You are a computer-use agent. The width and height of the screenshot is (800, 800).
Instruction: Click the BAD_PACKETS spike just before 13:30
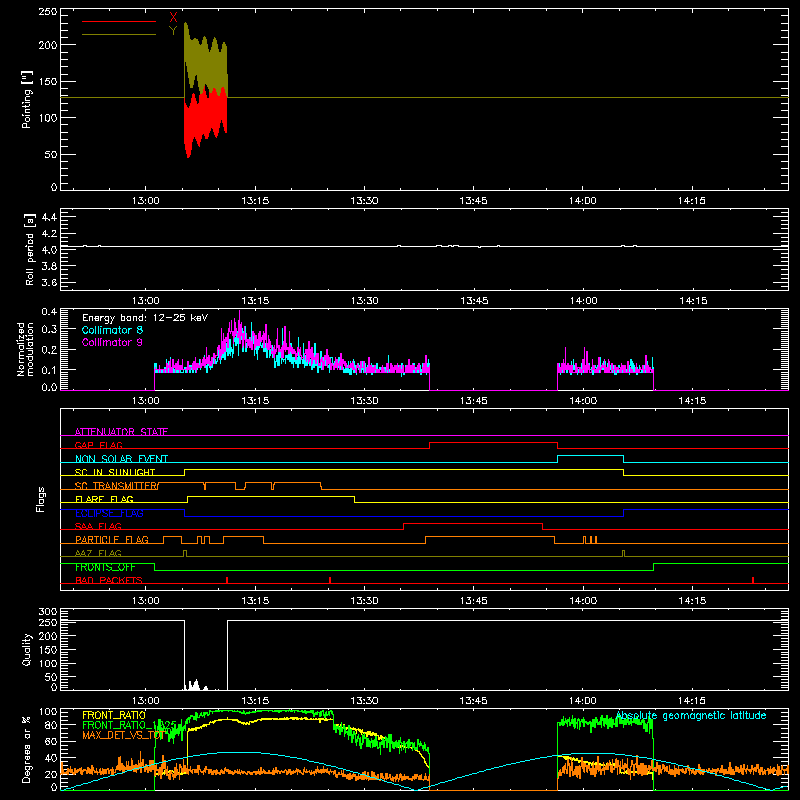pyautogui.click(x=330, y=580)
